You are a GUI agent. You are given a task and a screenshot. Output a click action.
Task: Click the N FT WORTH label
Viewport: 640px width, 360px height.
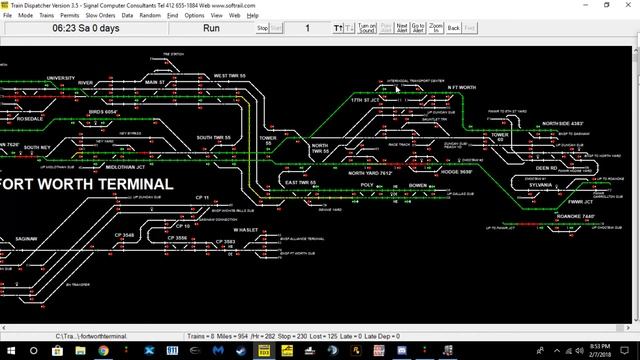[x=462, y=87]
